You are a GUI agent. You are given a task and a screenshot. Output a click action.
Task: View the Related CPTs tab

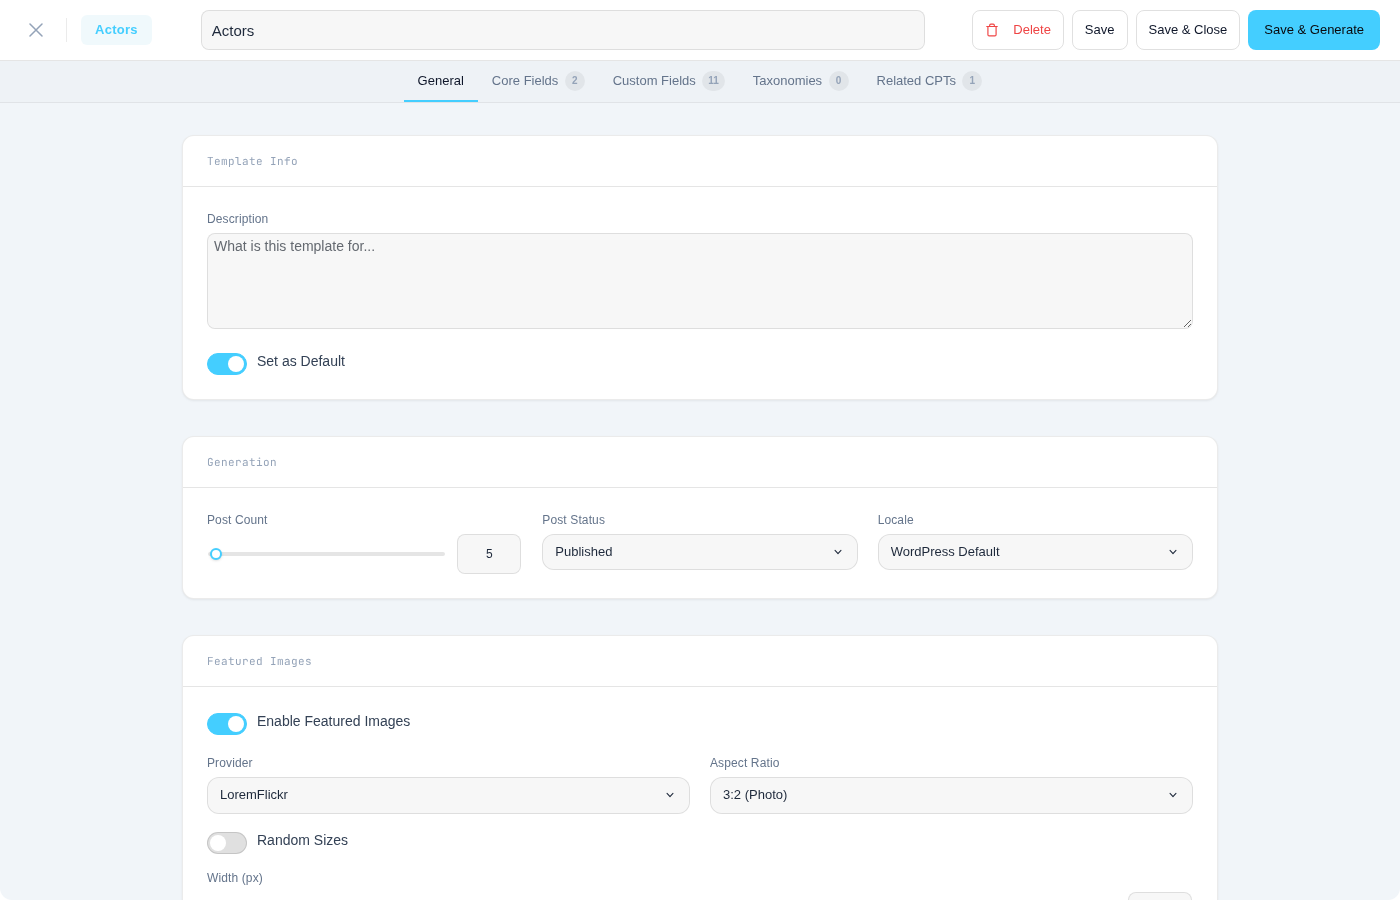click(917, 81)
